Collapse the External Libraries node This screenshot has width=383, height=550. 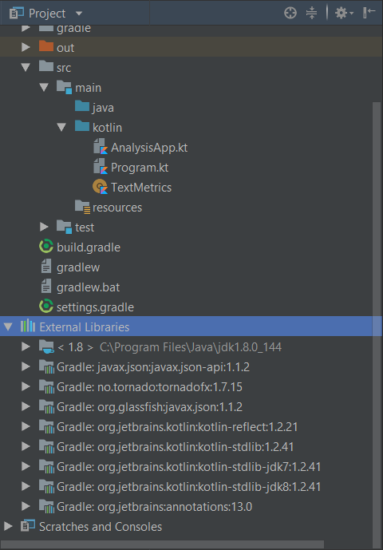pyautogui.click(x=8, y=327)
